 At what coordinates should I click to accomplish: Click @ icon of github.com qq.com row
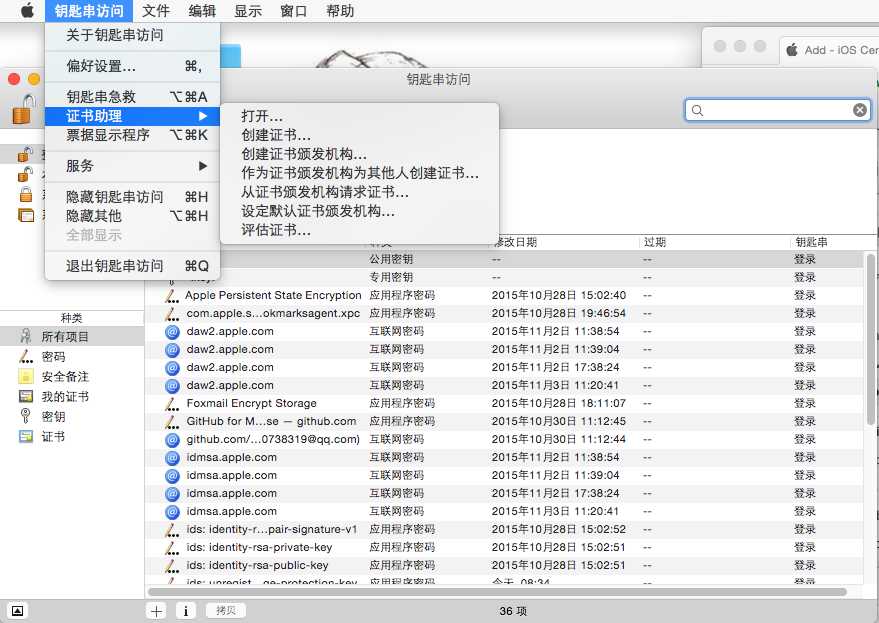(x=172, y=440)
